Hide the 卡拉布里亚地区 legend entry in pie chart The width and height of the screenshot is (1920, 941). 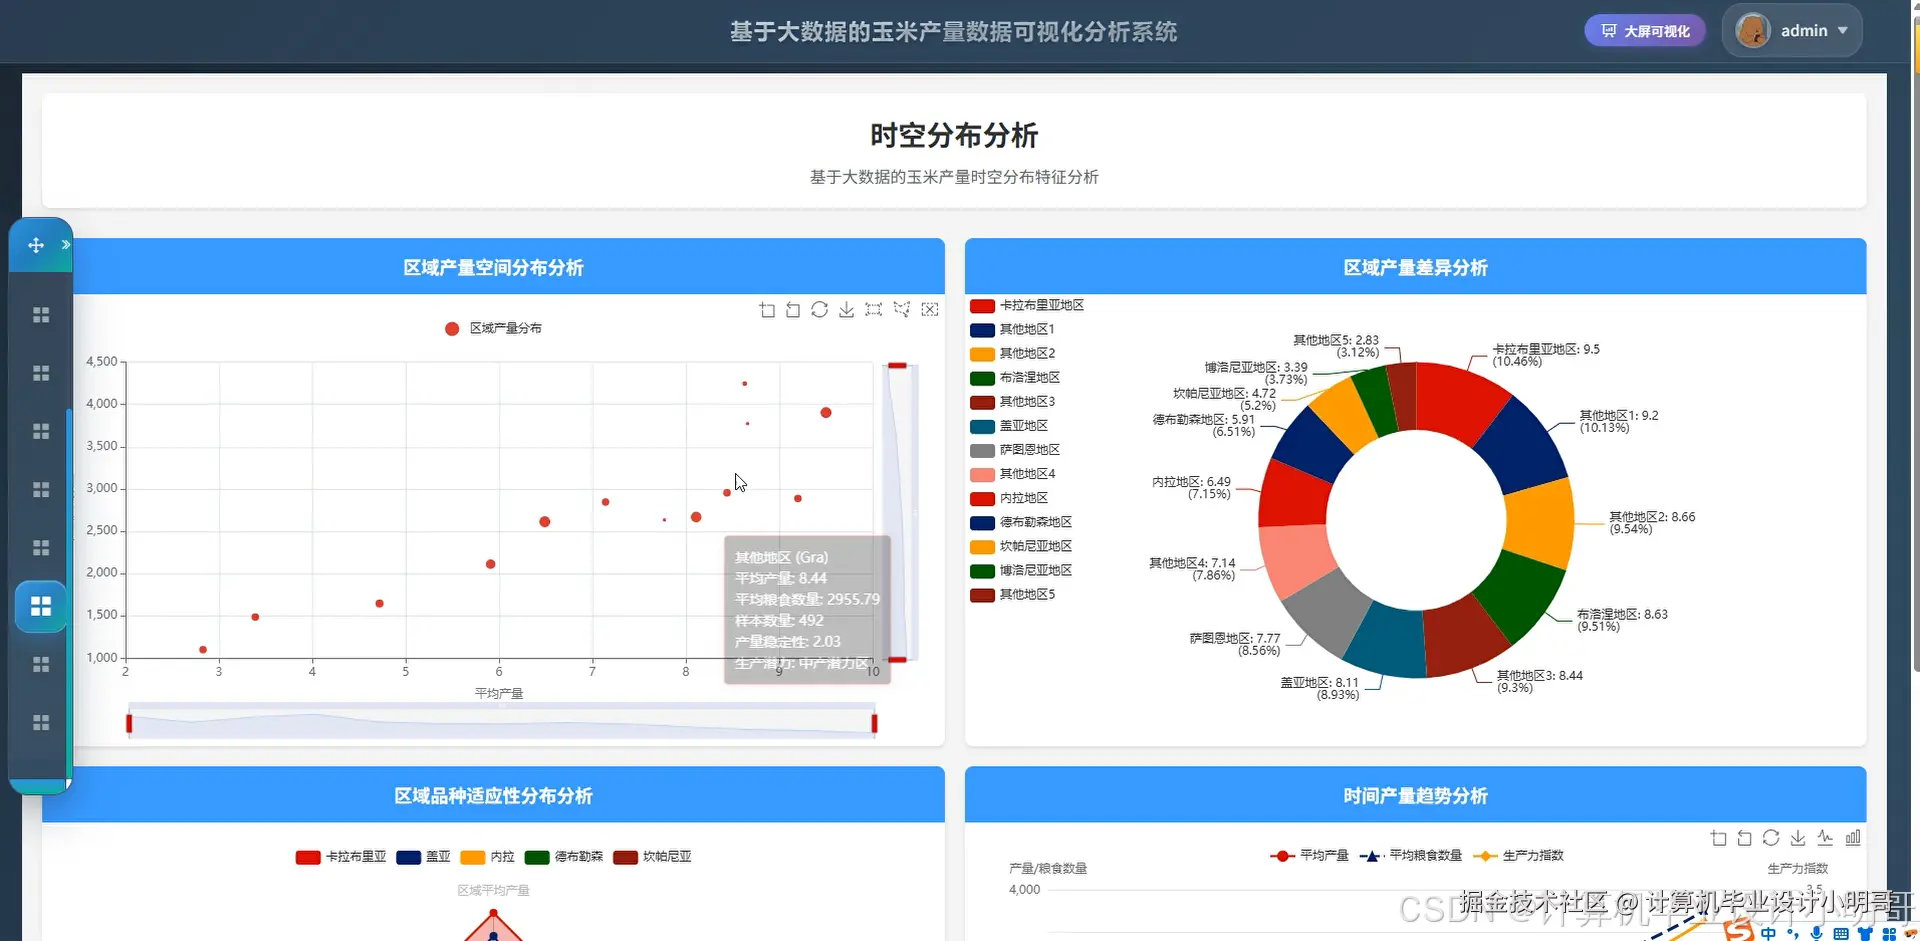pos(1026,305)
